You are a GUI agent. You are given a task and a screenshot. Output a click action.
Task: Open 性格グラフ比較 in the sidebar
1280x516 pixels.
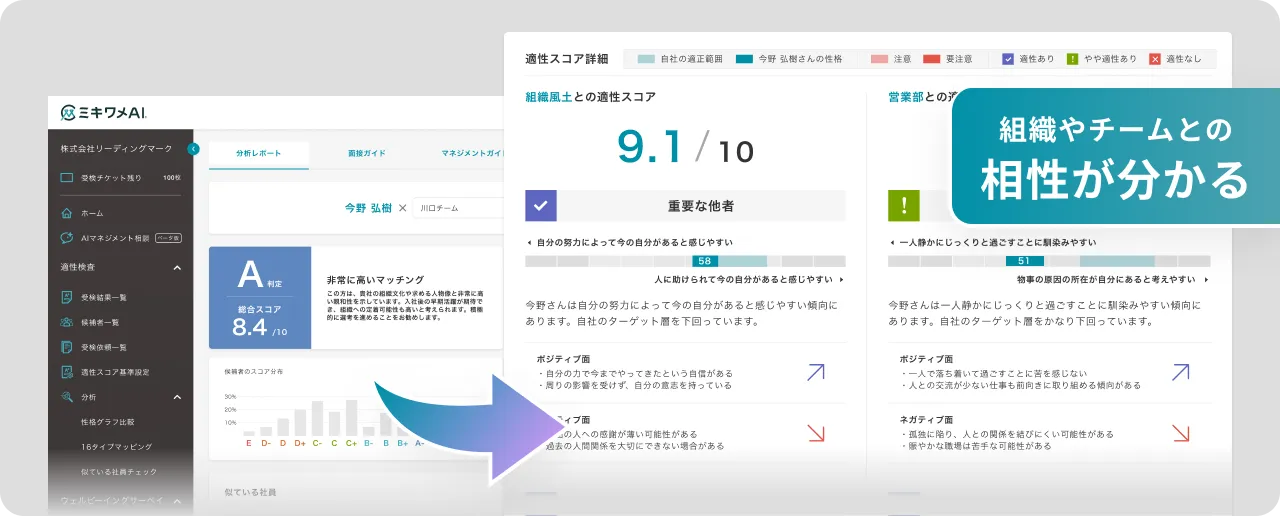(108, 422)
